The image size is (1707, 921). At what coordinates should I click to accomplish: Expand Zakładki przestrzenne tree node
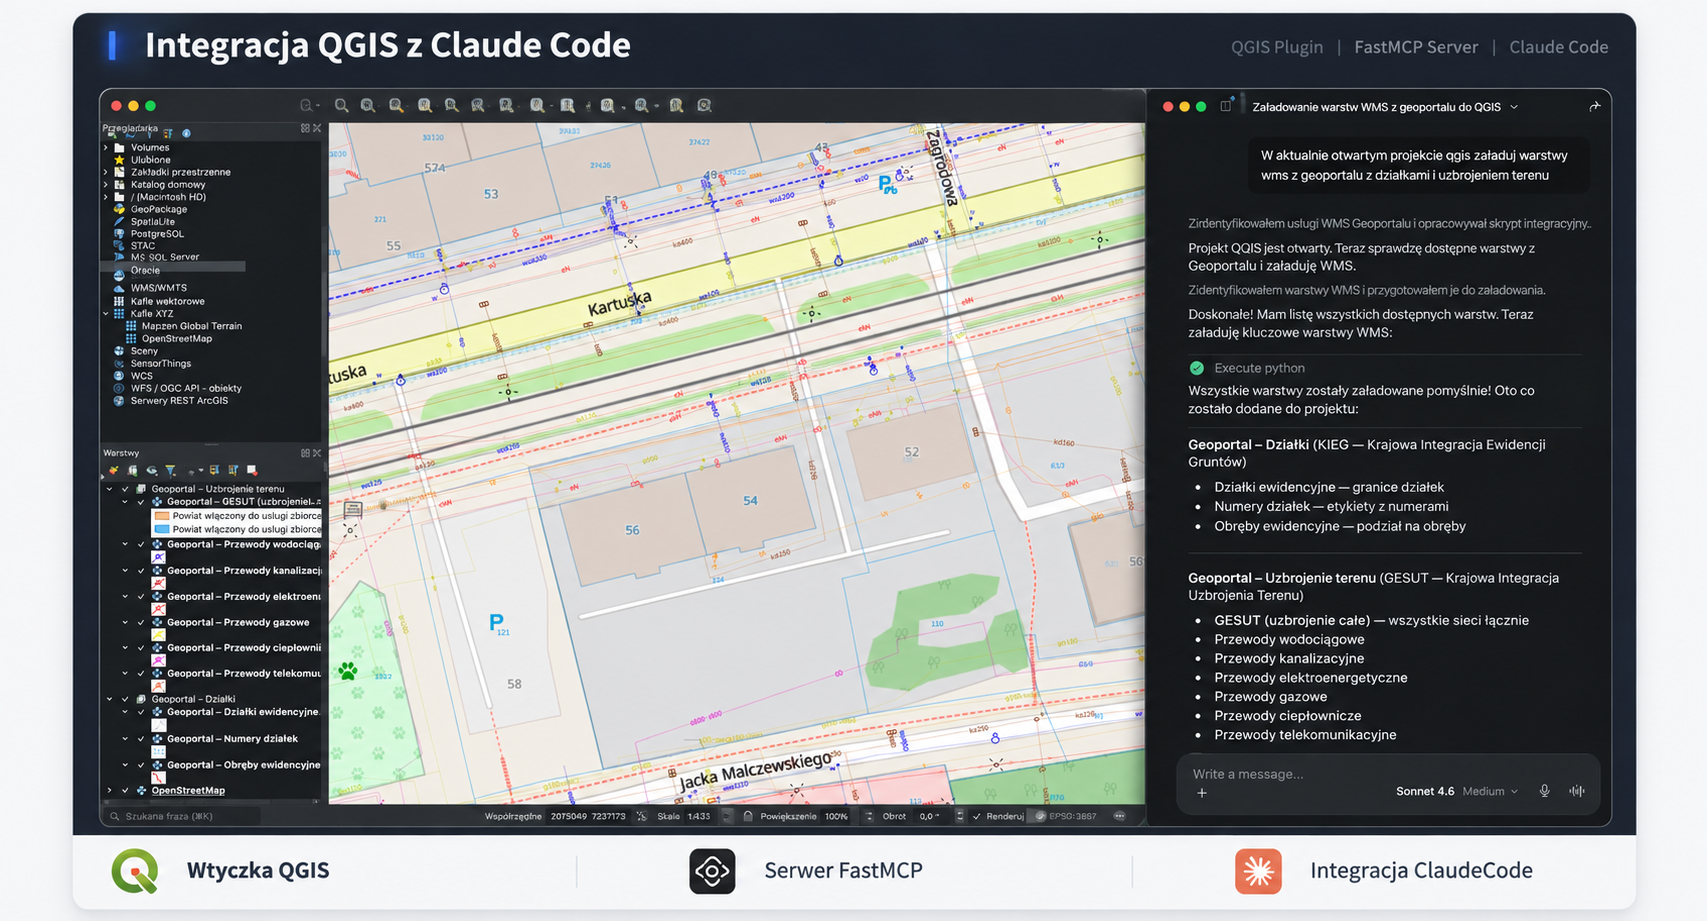click(106, 172)
